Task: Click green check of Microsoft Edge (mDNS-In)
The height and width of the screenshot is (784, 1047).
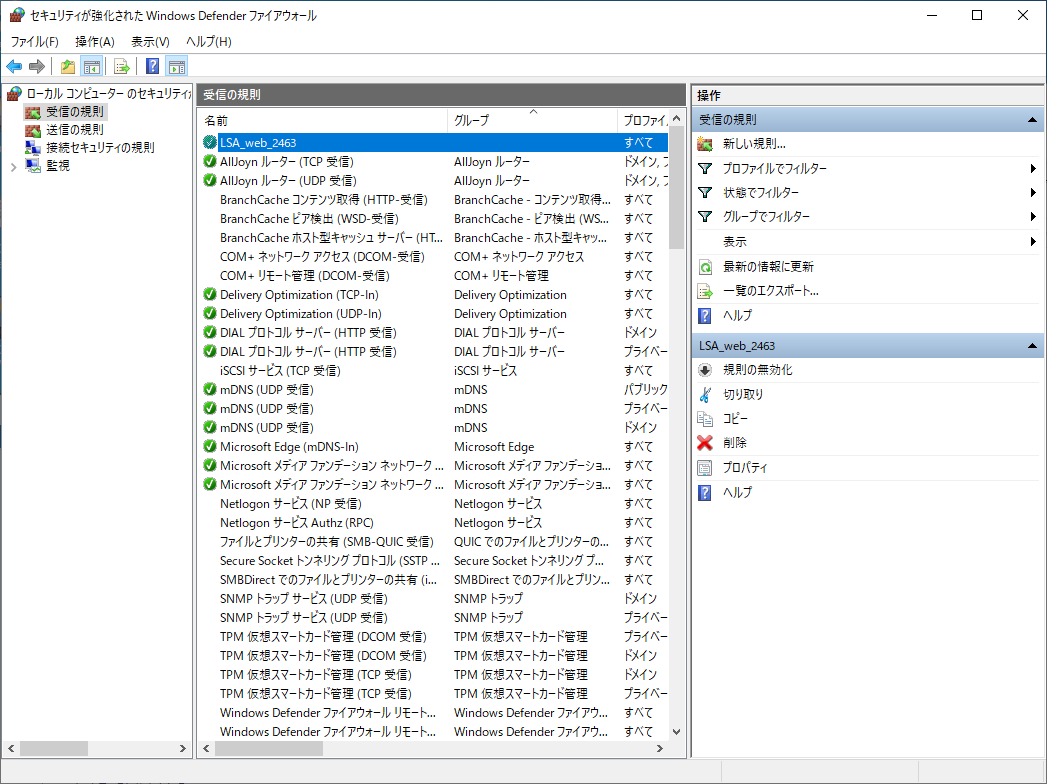Action: [210, 446]
